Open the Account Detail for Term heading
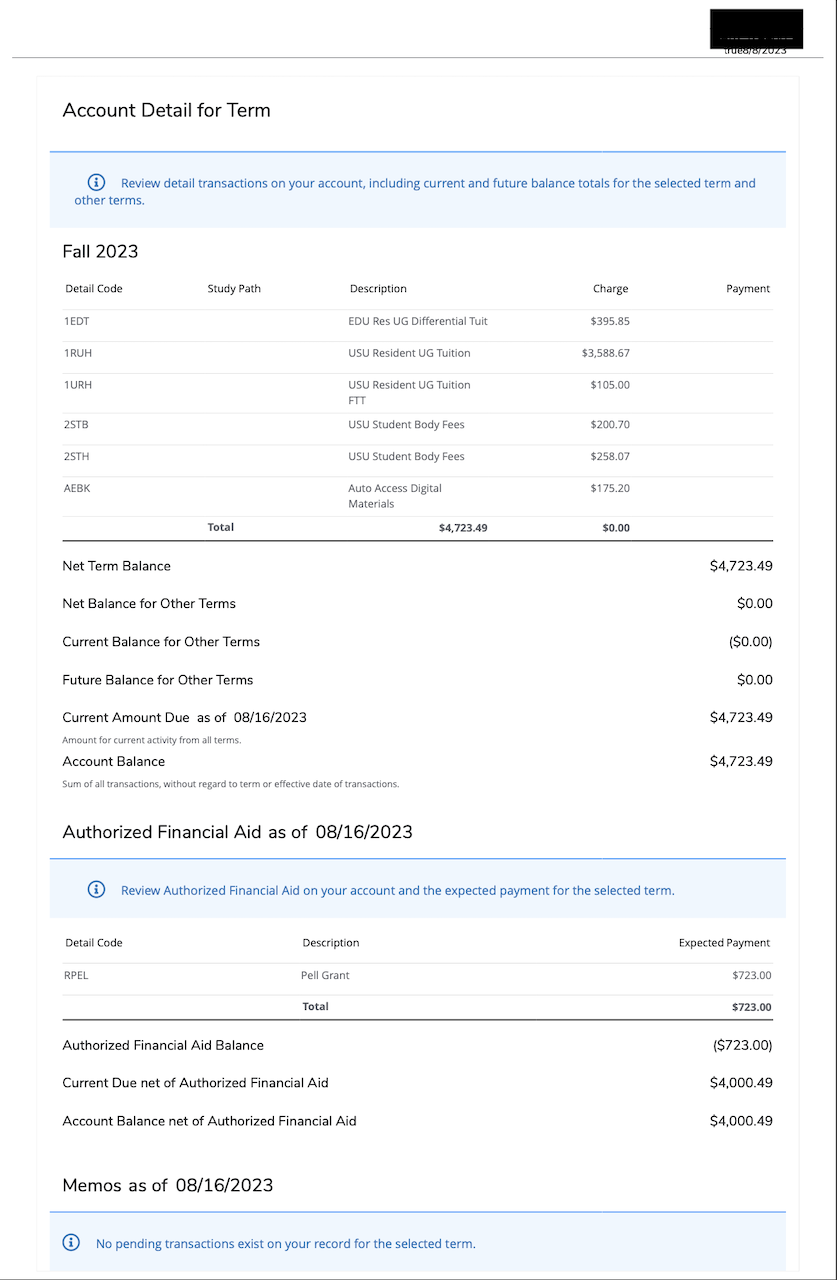Image resolution: width=837 pixels, height=1280 pixels. 166,110
